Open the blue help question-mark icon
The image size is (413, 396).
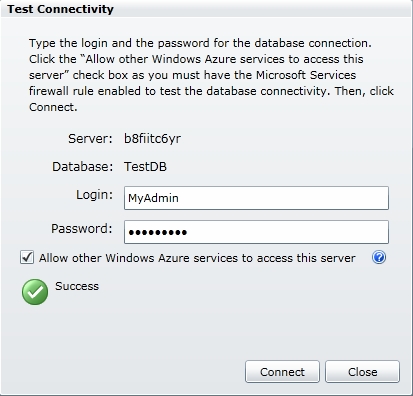tap(379, 257)
